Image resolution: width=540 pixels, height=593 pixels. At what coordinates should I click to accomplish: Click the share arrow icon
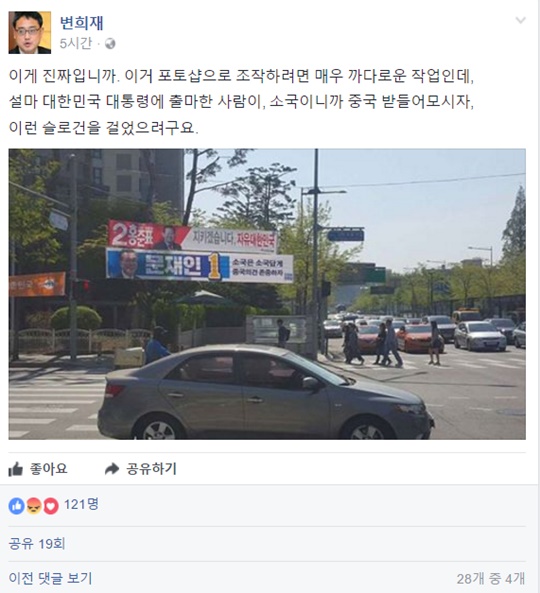(112, 469)
